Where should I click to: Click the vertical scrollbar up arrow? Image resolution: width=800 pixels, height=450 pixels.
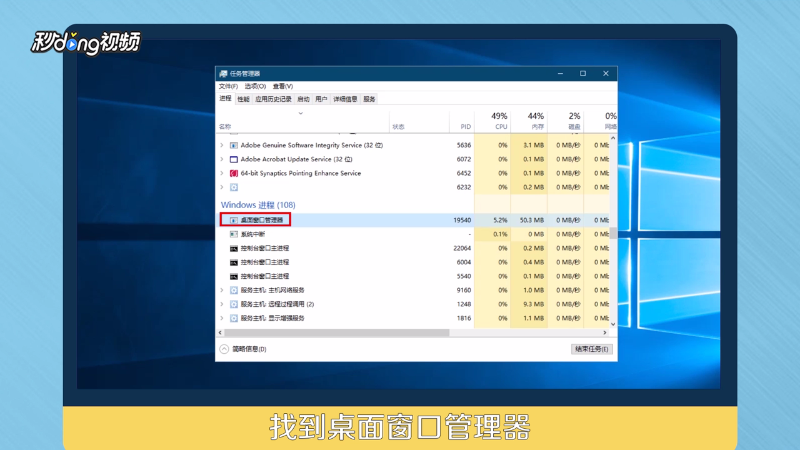[x=613, y=138]
